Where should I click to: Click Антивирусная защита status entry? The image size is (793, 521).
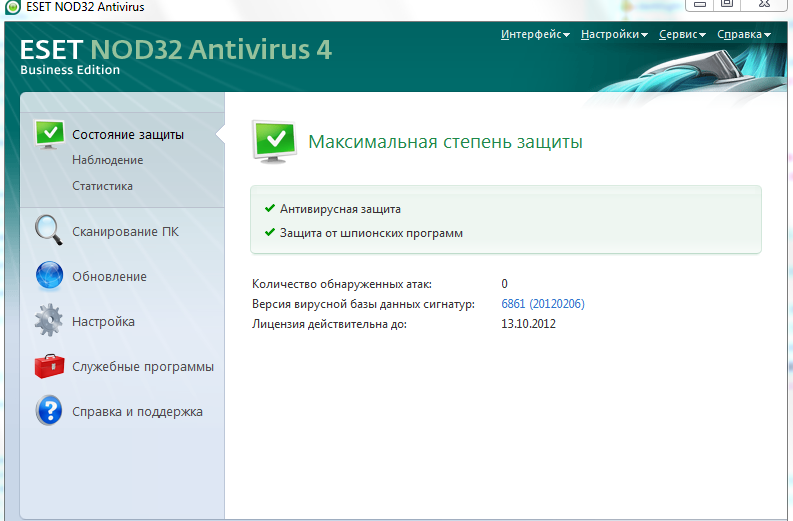click(x=340, y=209)
